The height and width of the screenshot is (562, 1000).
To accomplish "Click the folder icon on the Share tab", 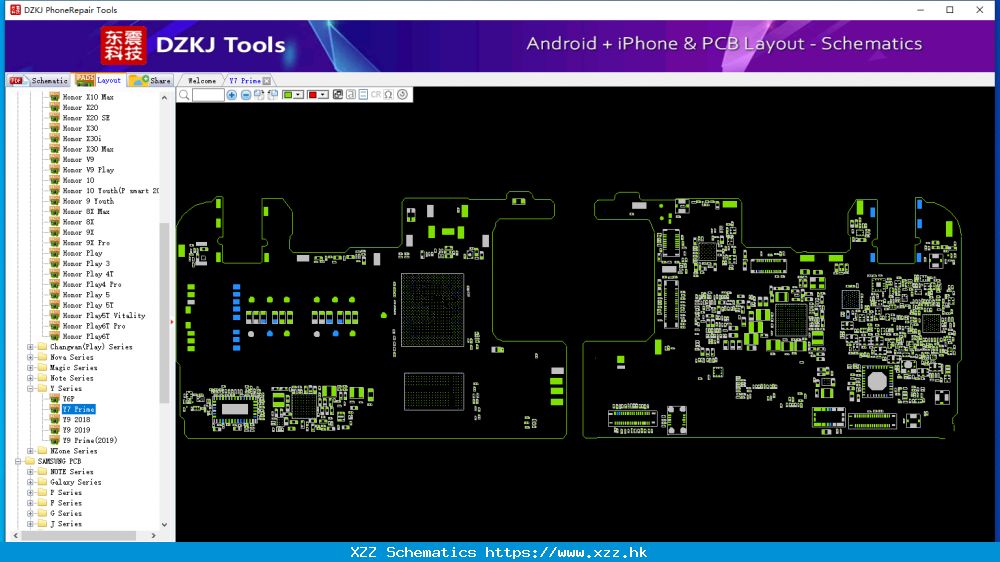I will point(139,80).
